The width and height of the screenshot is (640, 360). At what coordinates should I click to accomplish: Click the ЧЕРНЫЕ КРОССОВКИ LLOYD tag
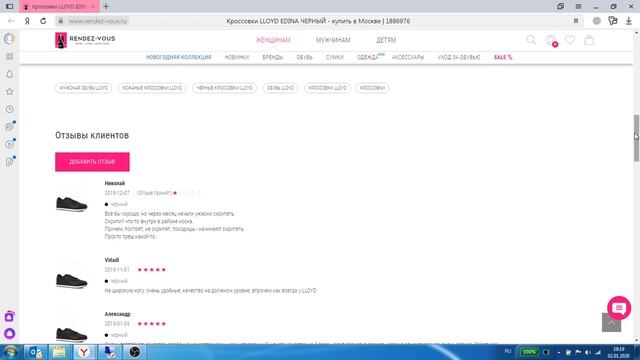(x=224, y=88)
